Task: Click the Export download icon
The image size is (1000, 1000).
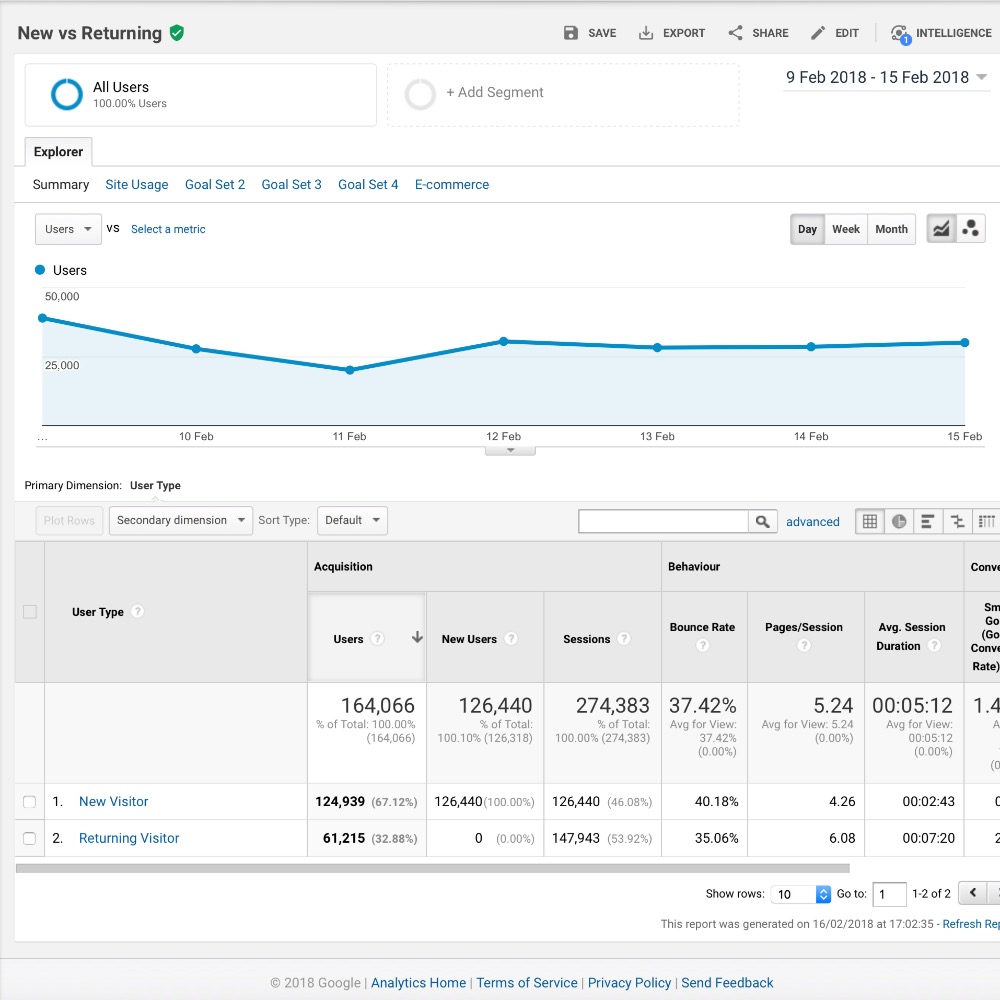Action: (646, 33)
